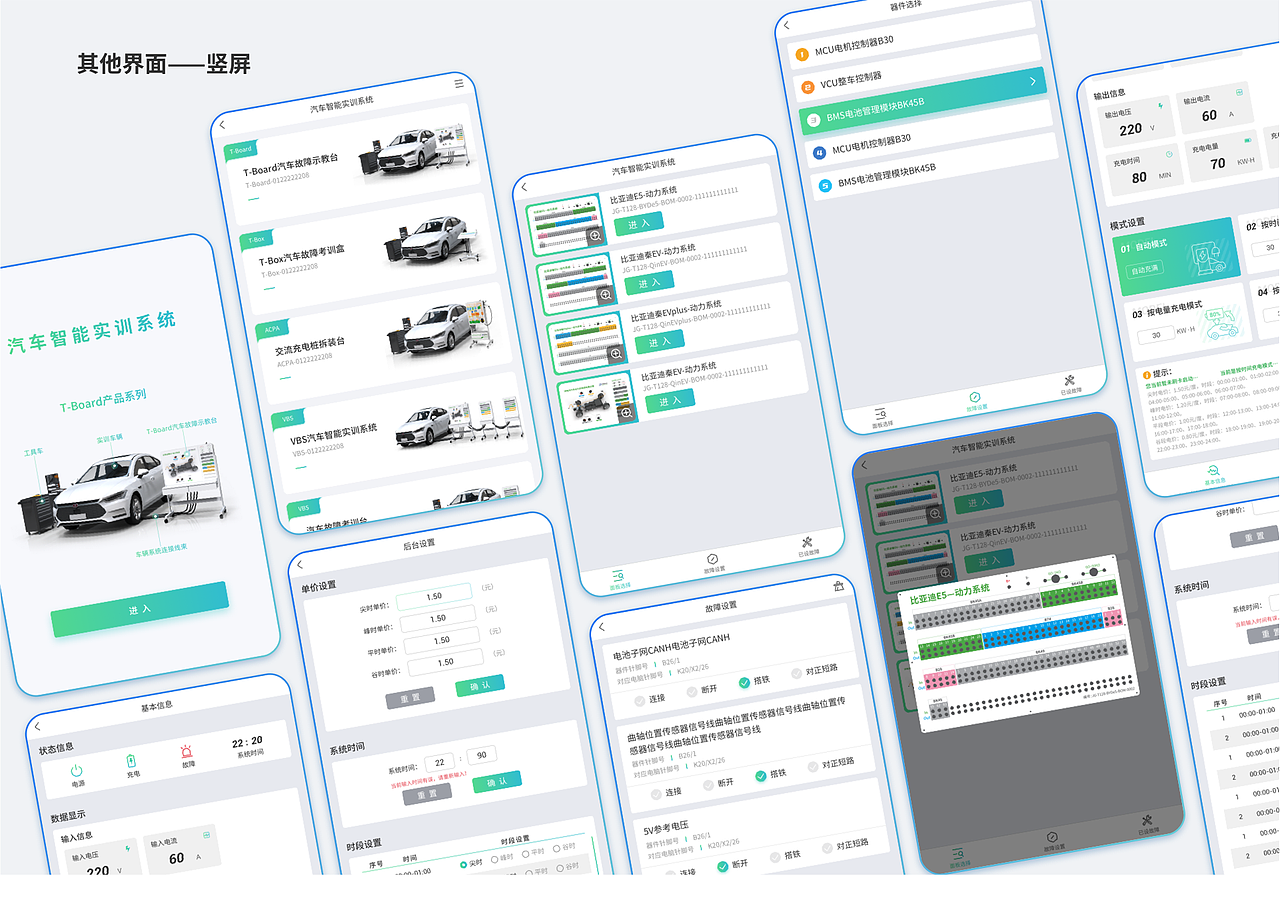Viewport: 1280px width, 916px height.
Task: Enter the 比亚迪E5-动力系统 panel
Action: pyautogui.click(x=639, y=224)
